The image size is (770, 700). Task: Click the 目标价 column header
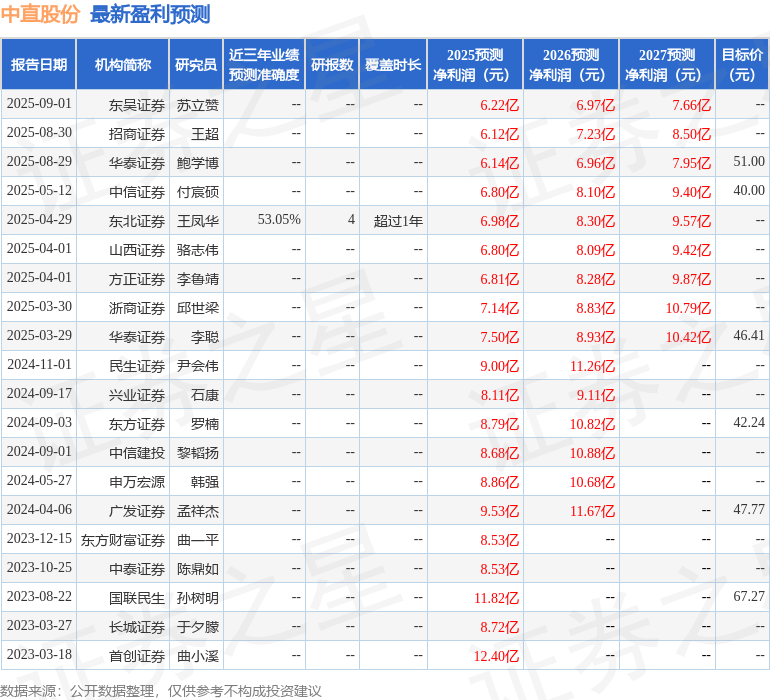tap(742, 64)
